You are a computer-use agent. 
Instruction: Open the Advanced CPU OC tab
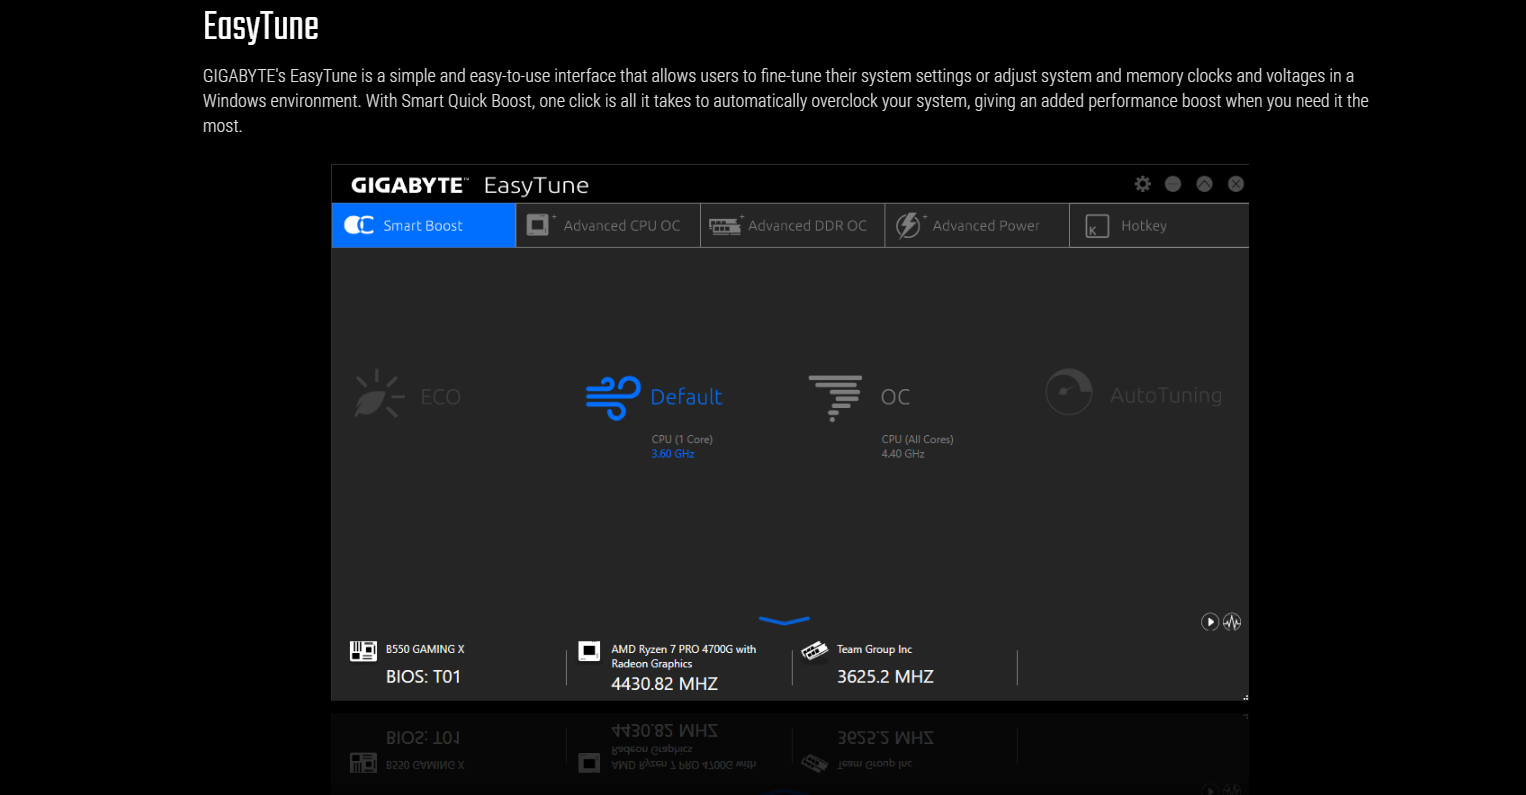point(607,226)
